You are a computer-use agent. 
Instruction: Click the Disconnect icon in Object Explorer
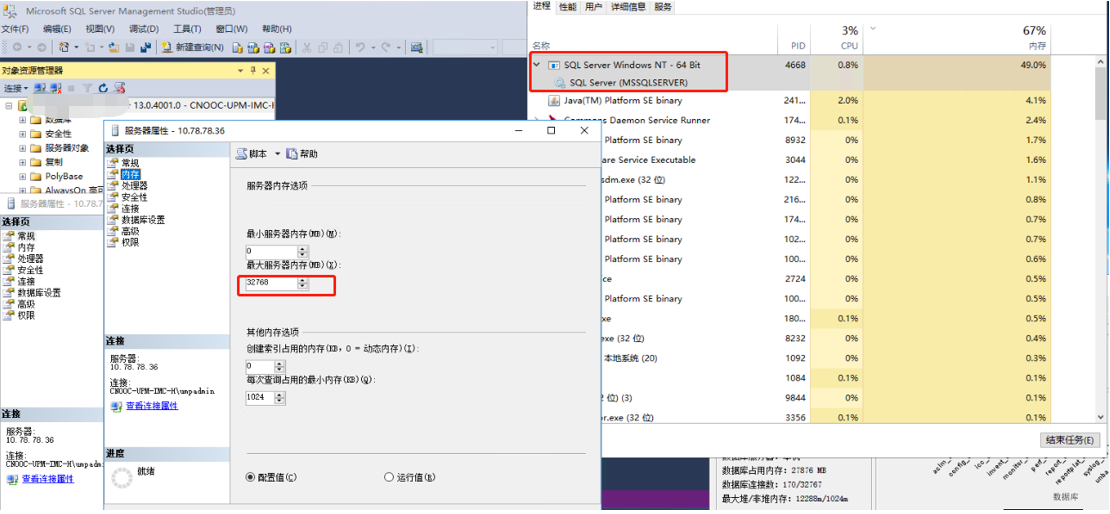point(56,88)
